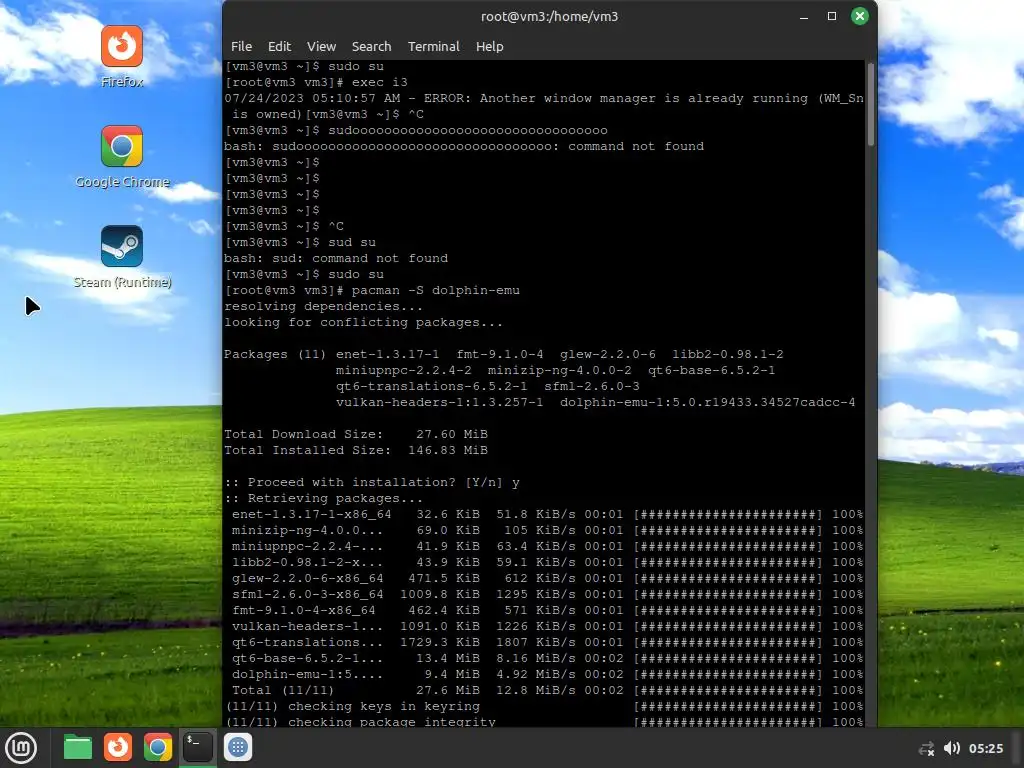The width and height of the screenshot is (1024, 768).
Task: Click the terminal title bar text
Action: pos(549,16)
